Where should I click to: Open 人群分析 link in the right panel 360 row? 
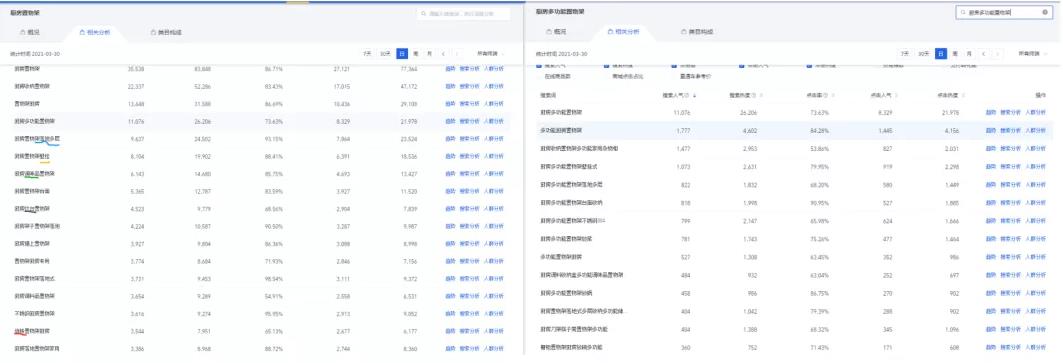(1035, 347)
